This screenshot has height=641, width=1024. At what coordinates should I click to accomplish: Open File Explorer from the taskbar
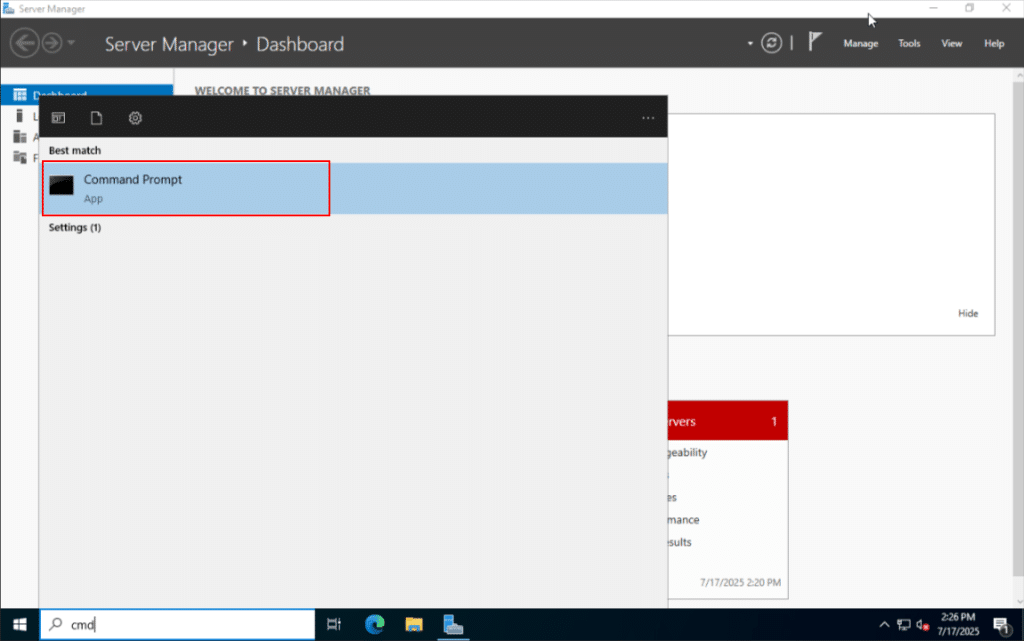(413, 625)
